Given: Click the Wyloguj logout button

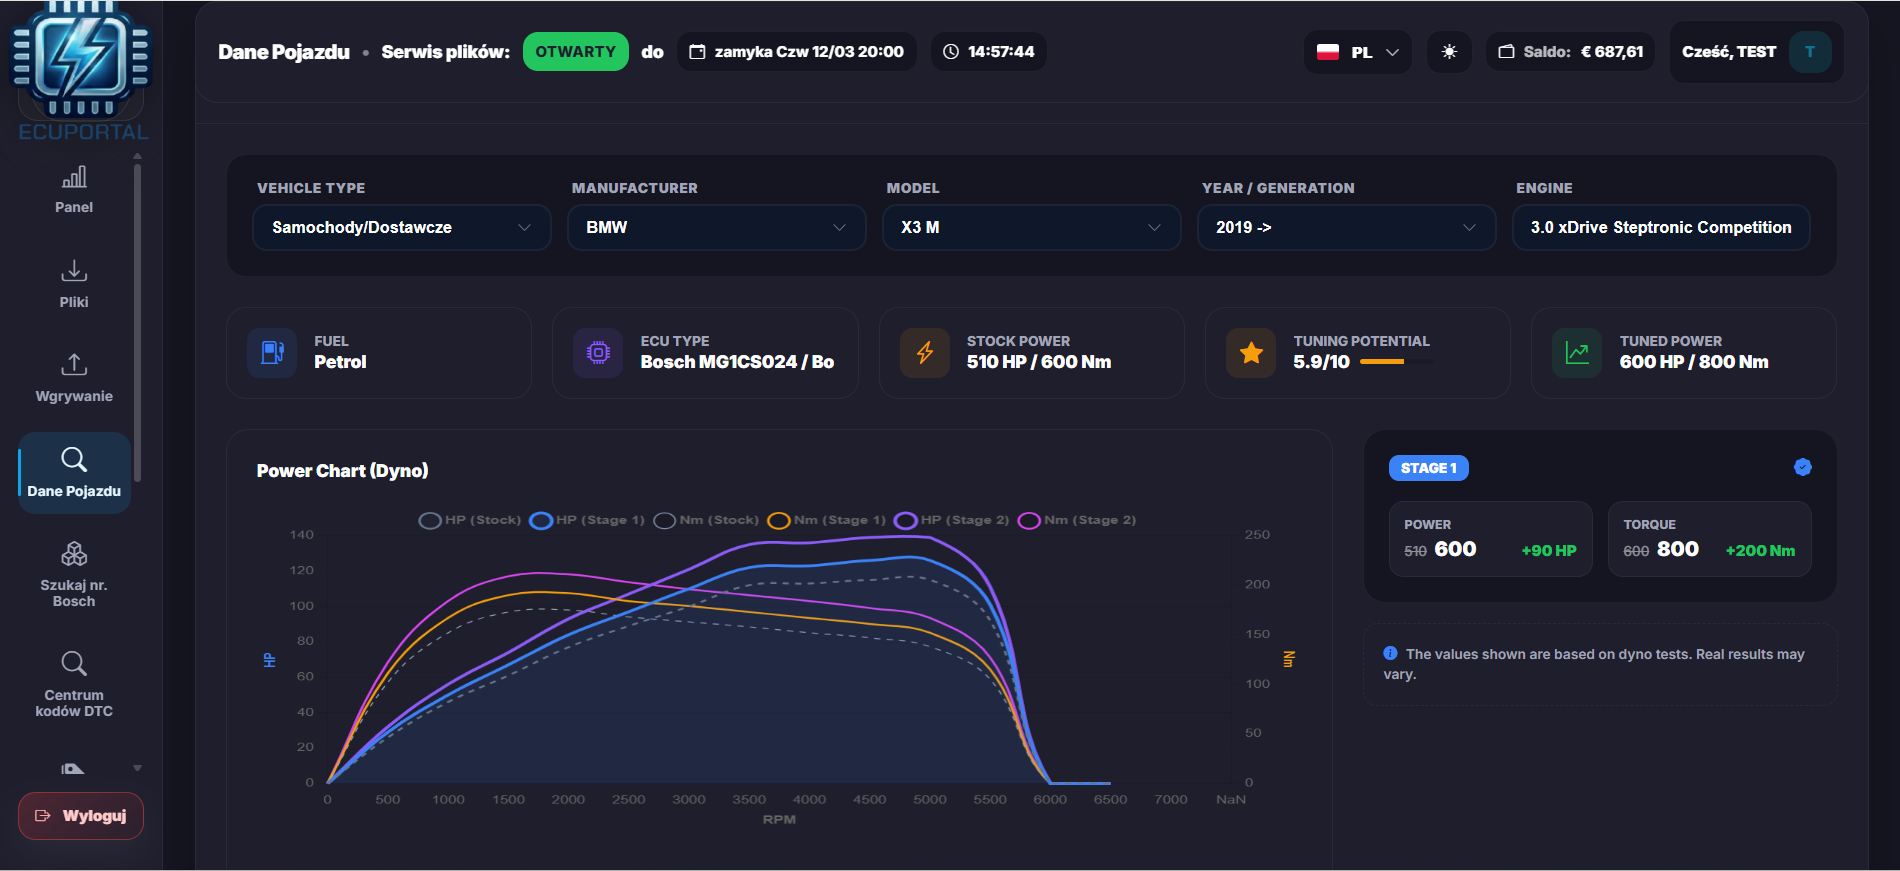Looking at the screenshot, I should coord(81,816).
